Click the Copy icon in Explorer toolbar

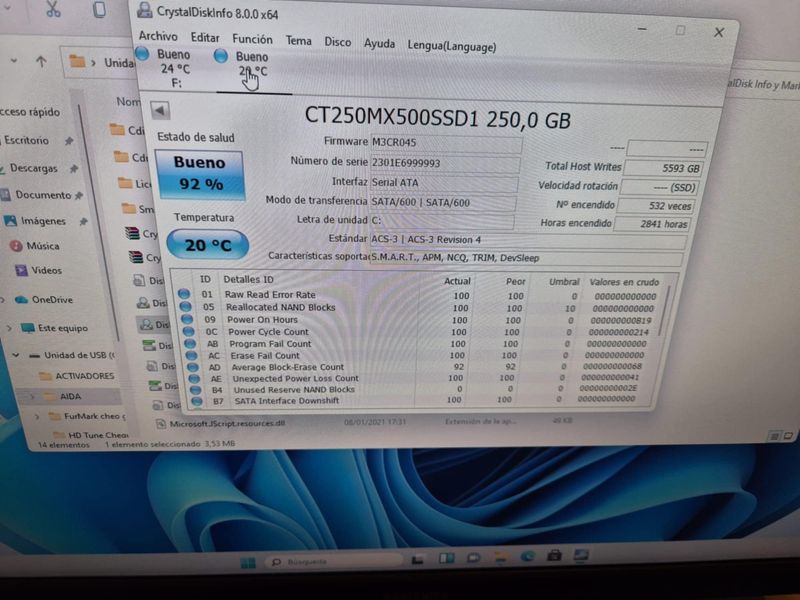coord(99,10)
